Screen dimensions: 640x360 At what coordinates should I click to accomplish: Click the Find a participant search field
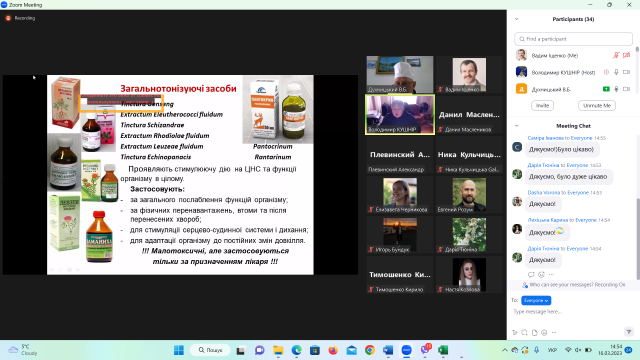[x=573, y=39]
